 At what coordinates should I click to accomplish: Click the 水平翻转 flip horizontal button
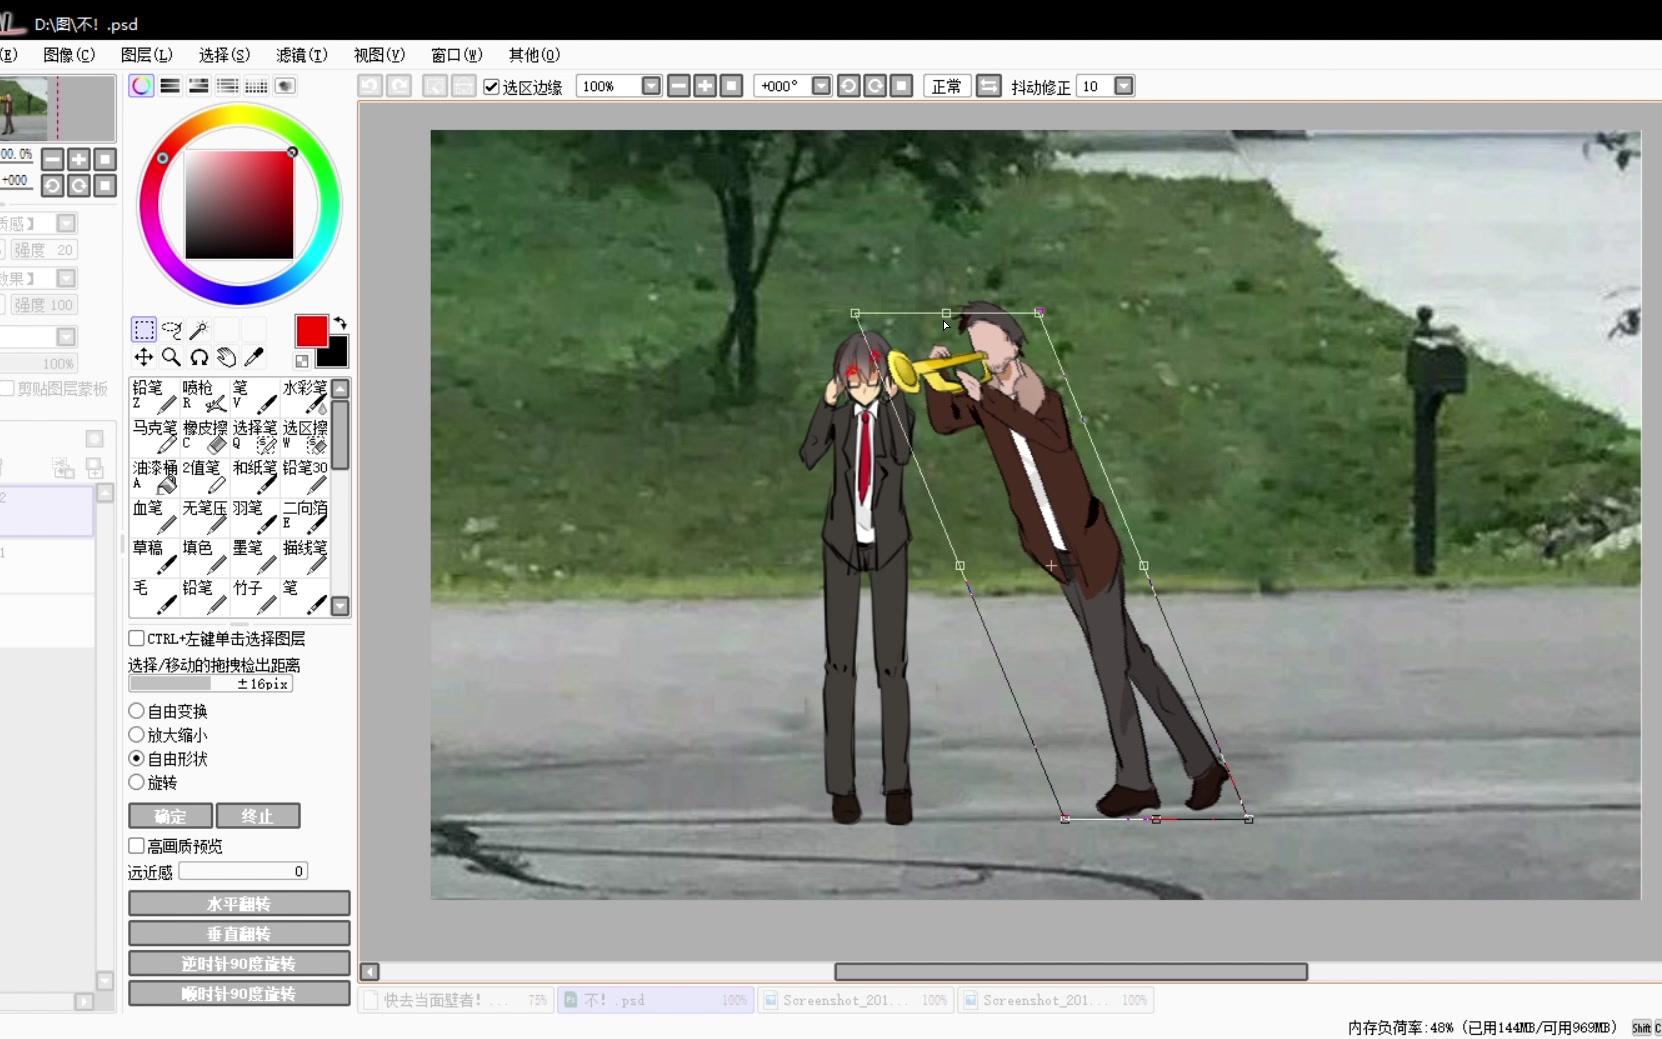coord(239,904)
